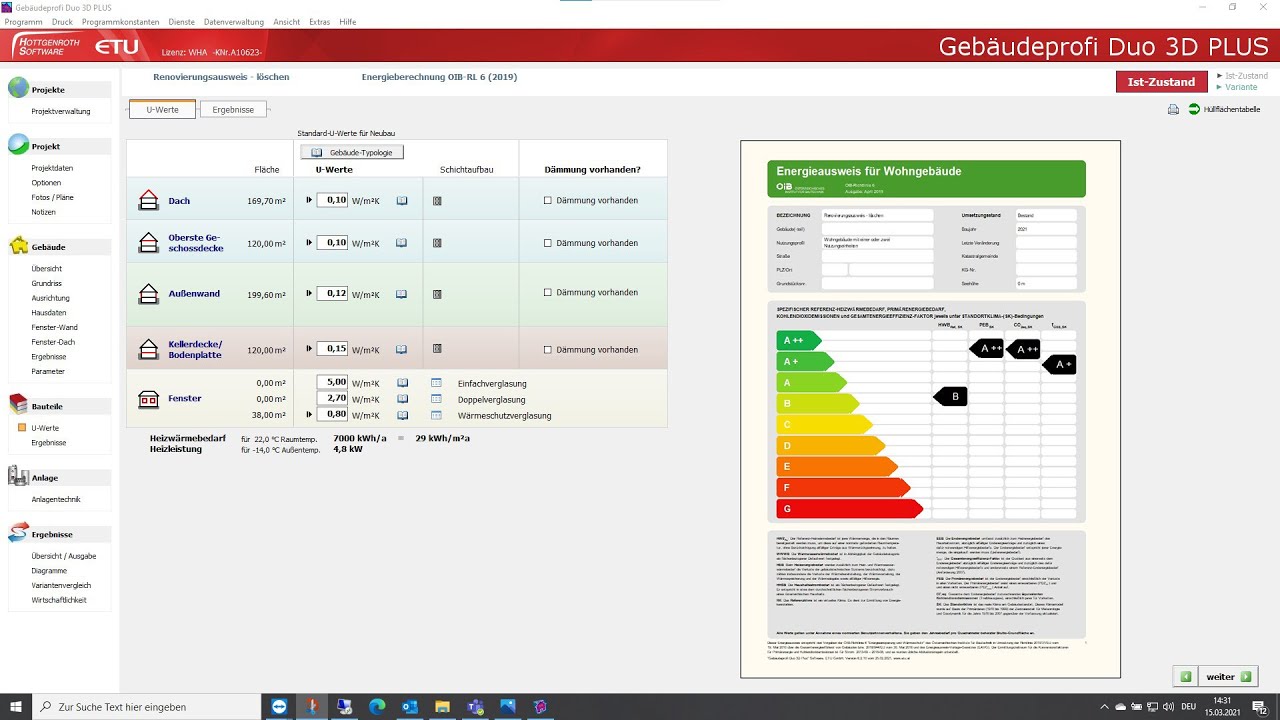
Task: Open the catalog book icon for Oberste Geschossdecke
Action: click(x=402, y=242)
